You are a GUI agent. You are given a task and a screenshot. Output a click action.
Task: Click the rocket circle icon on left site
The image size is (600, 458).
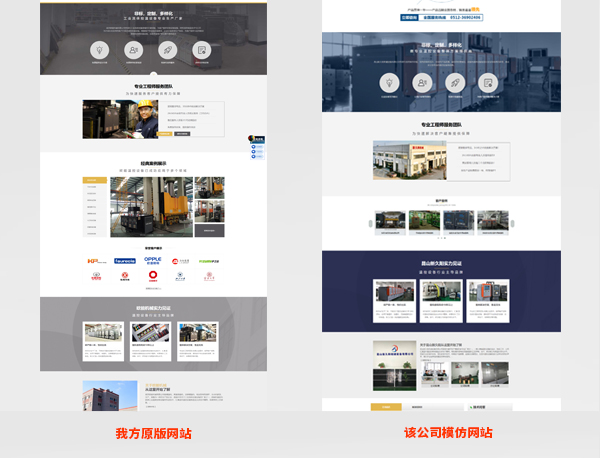coord(167,49)
